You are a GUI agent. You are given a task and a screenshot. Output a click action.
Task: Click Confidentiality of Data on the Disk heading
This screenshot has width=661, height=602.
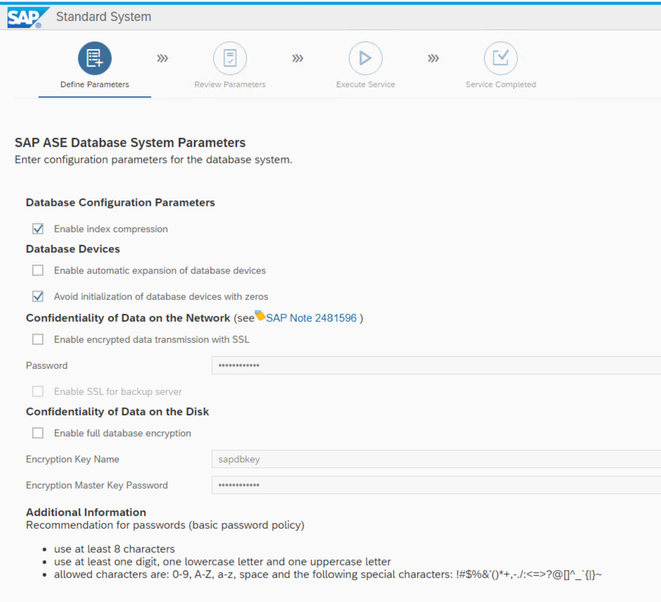point(117,411)
